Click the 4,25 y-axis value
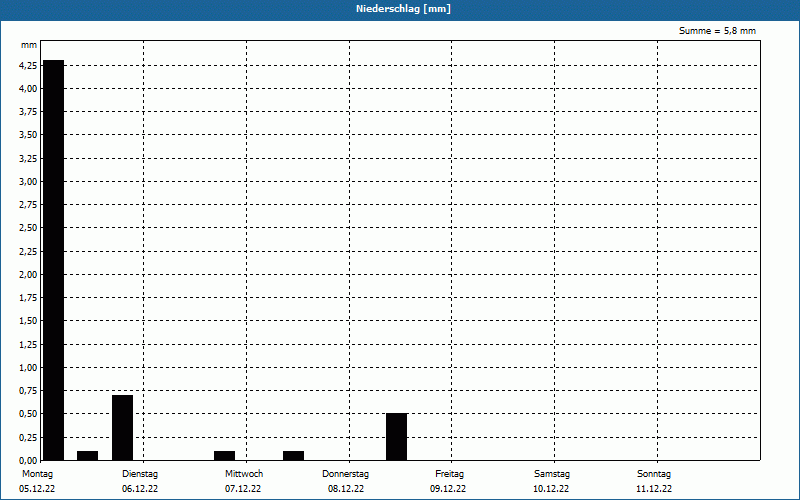800x500 pixels. [x=28, y=65]
